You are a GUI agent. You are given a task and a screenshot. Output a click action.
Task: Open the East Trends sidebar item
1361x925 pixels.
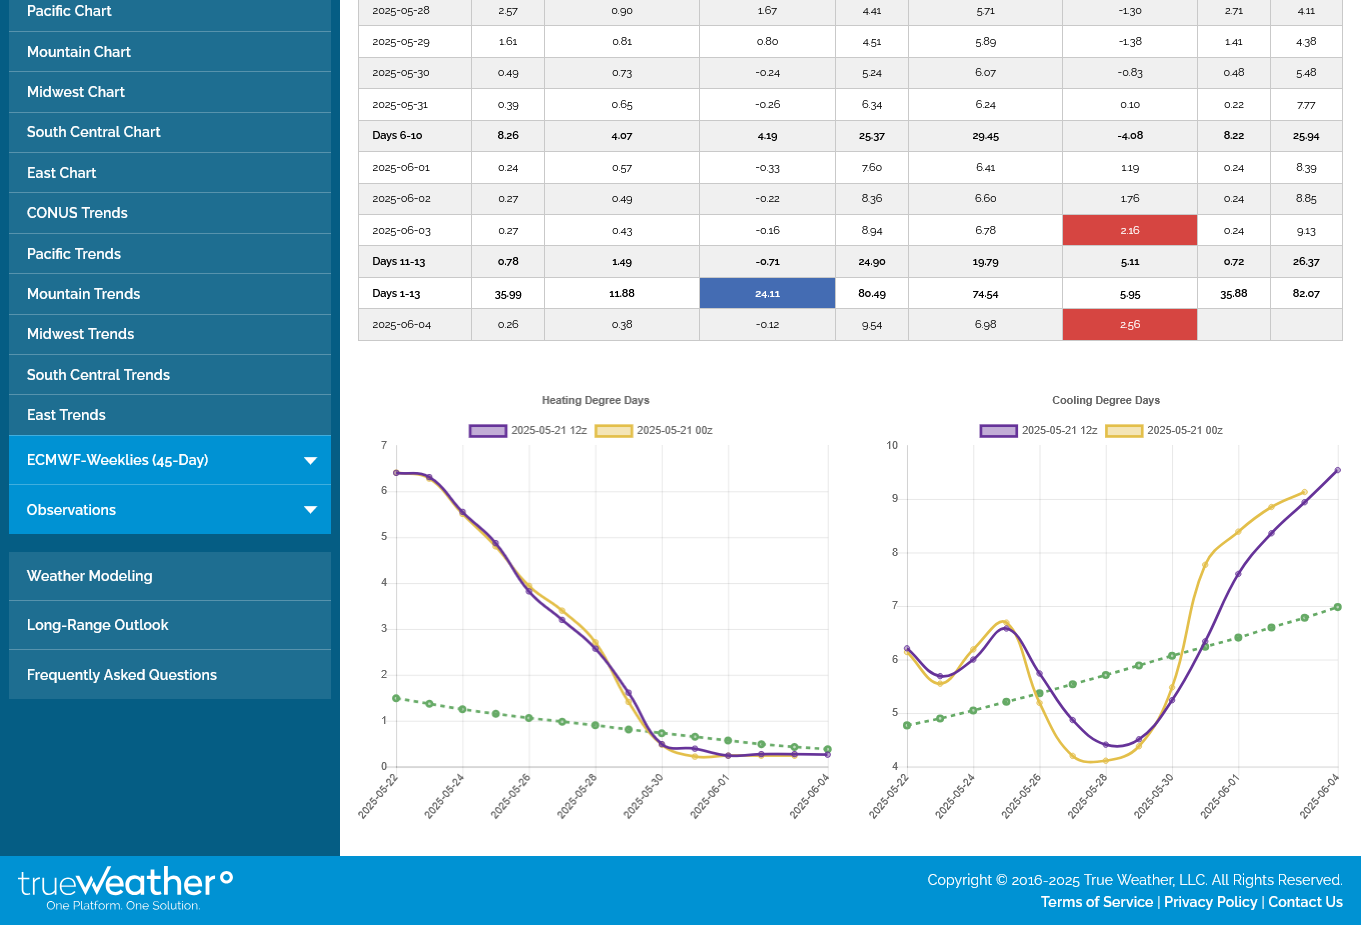66,415
